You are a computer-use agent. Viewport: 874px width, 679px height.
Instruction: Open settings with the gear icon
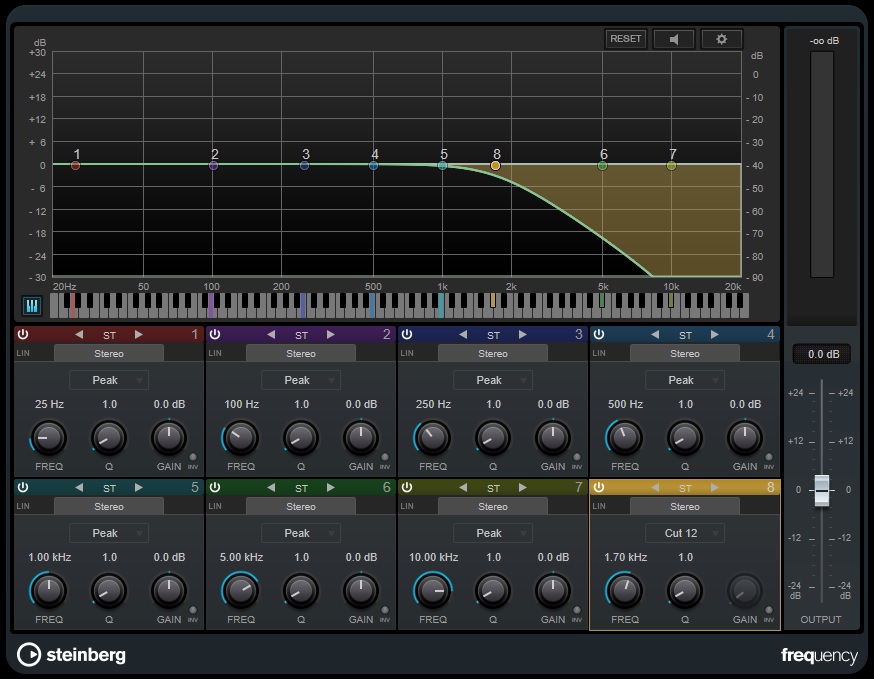[721, 39]
